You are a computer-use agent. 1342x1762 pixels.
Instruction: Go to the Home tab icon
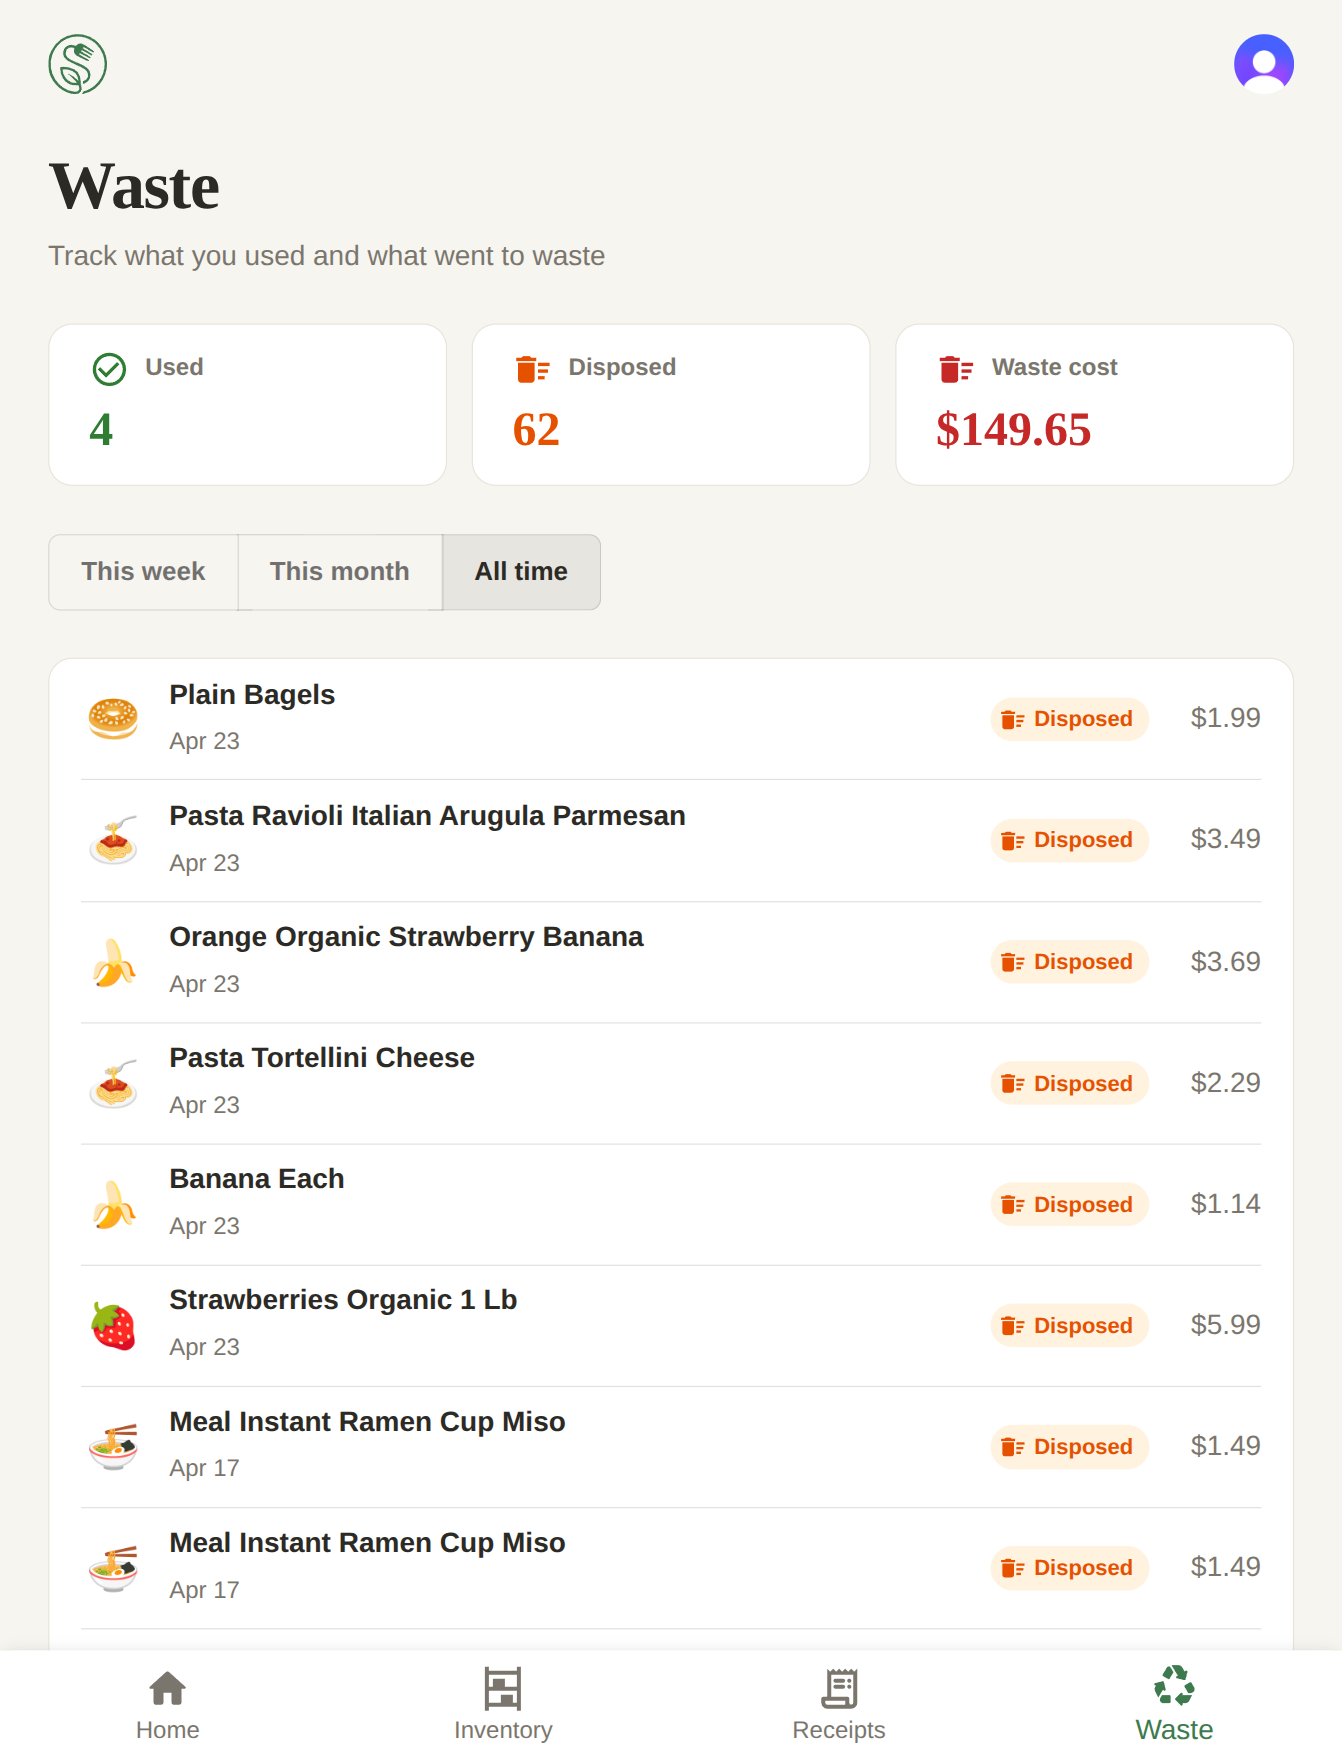(167, 1689)
